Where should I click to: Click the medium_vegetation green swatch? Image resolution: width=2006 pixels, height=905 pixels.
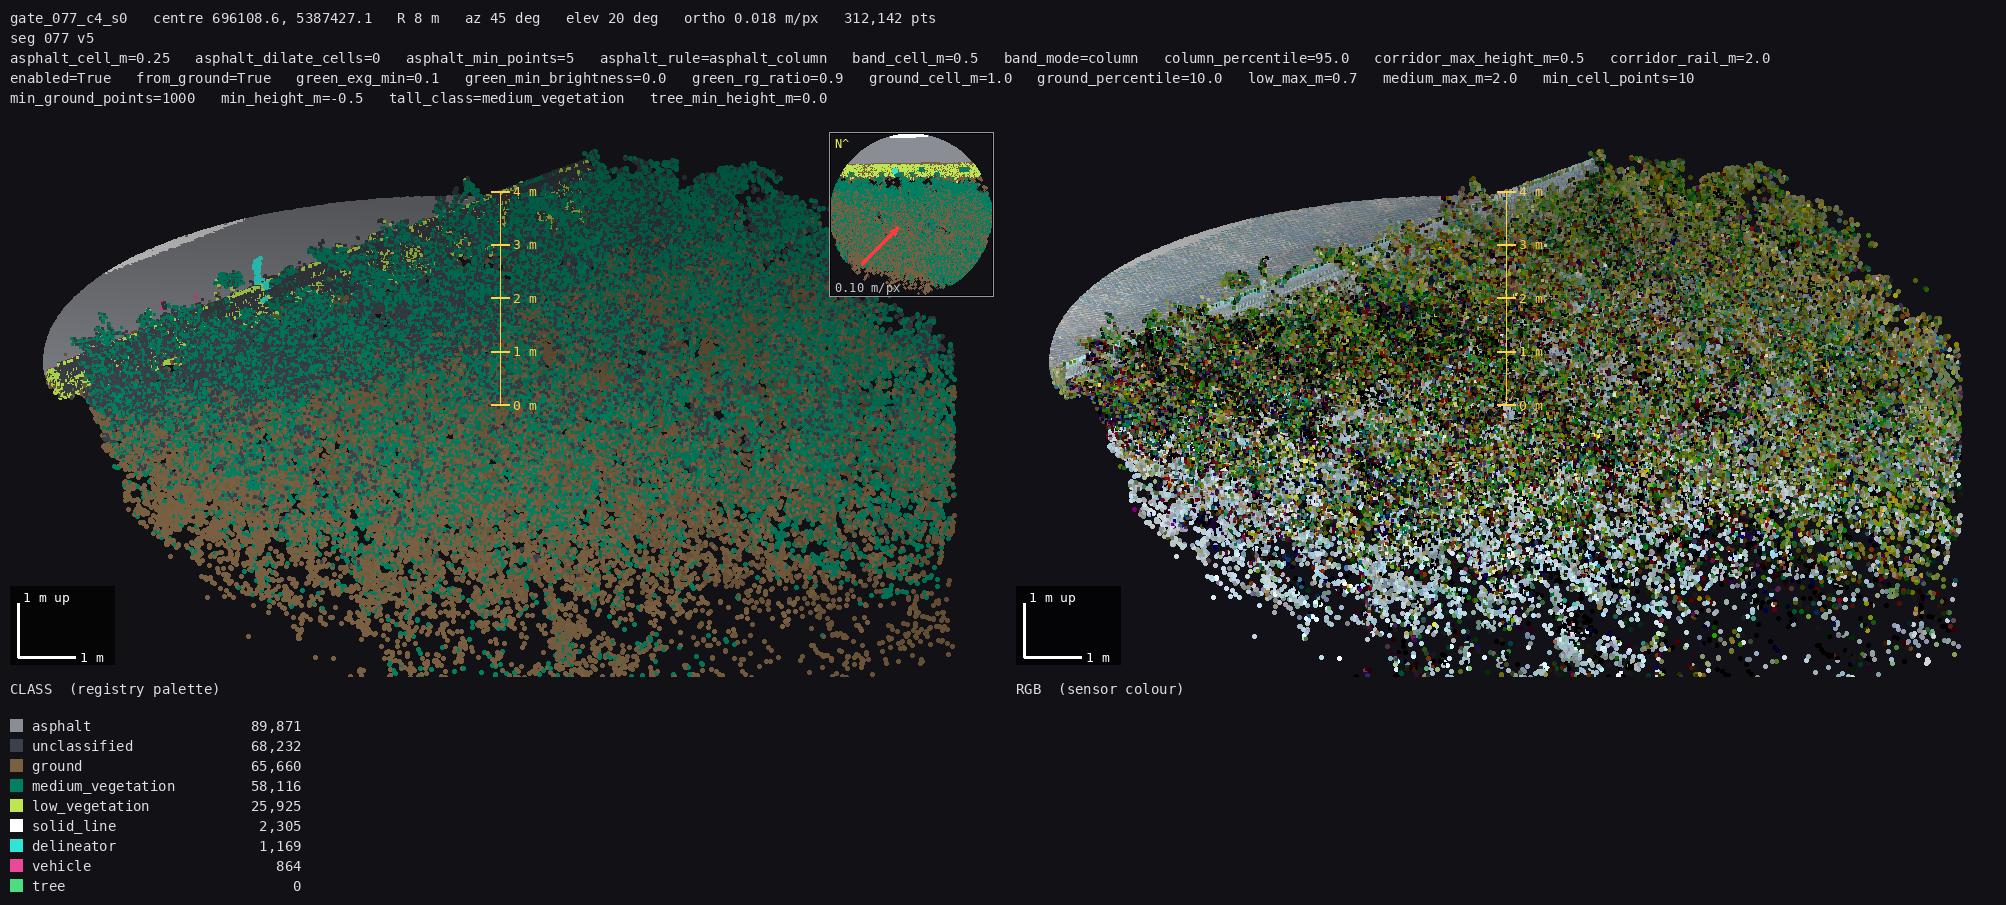(x=16, y=786)
